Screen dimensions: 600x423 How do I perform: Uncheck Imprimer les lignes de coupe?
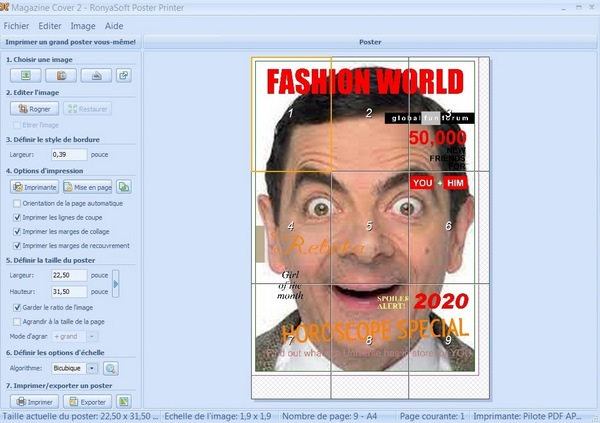[17, 217]
